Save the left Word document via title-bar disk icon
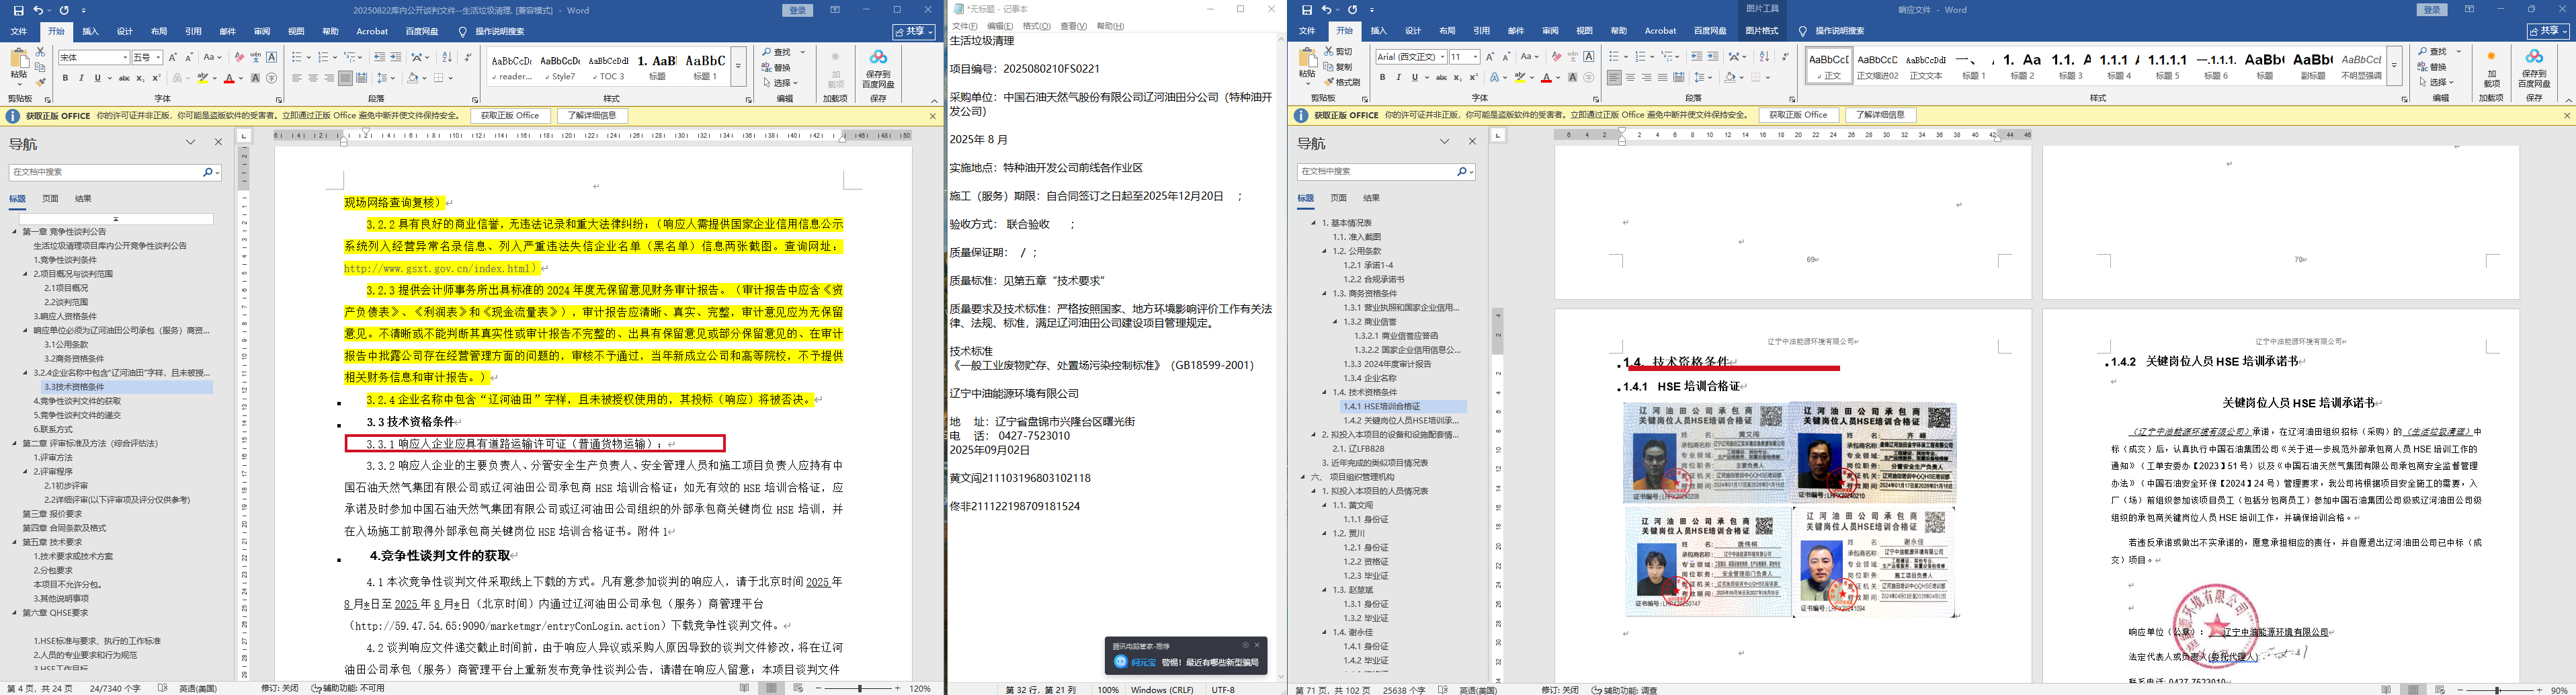Image resolution: width=2576 pixels, height=695 pixels. pyautogui.click(x=19, y=10)
